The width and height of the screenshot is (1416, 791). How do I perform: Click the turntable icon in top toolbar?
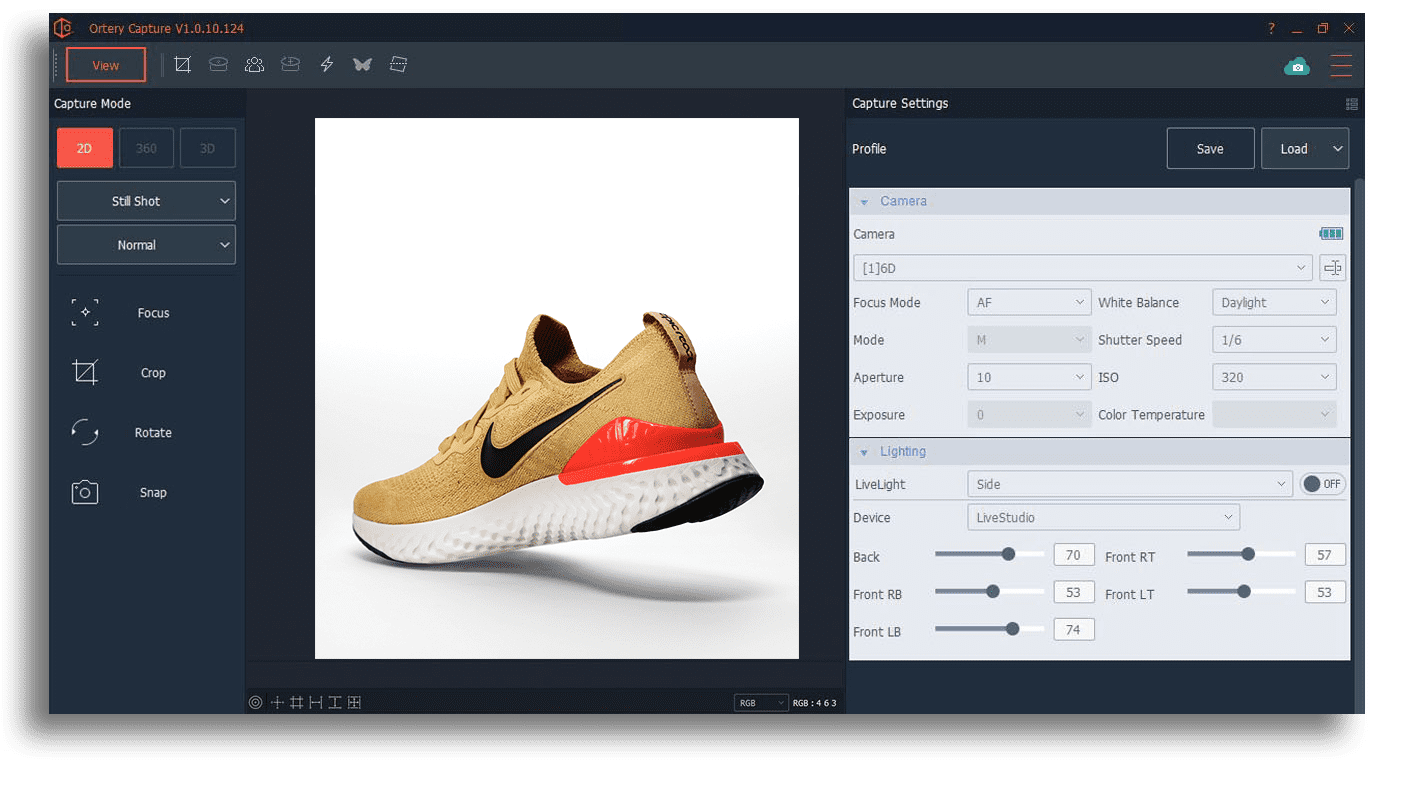pyautogui.click(x=218, y=65)
